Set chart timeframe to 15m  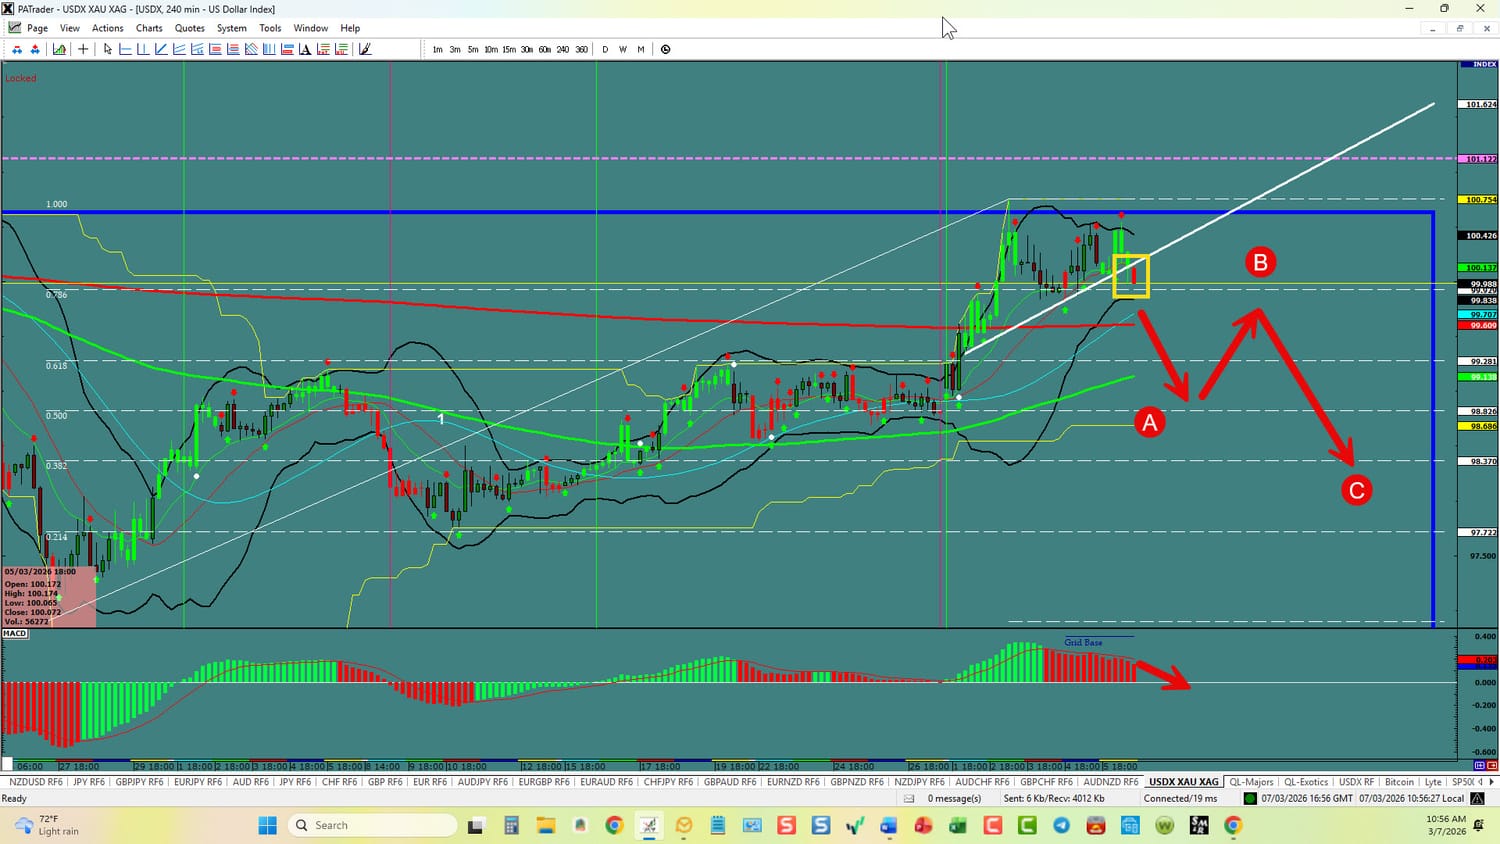pyautogui.click(x=509, y=49)
